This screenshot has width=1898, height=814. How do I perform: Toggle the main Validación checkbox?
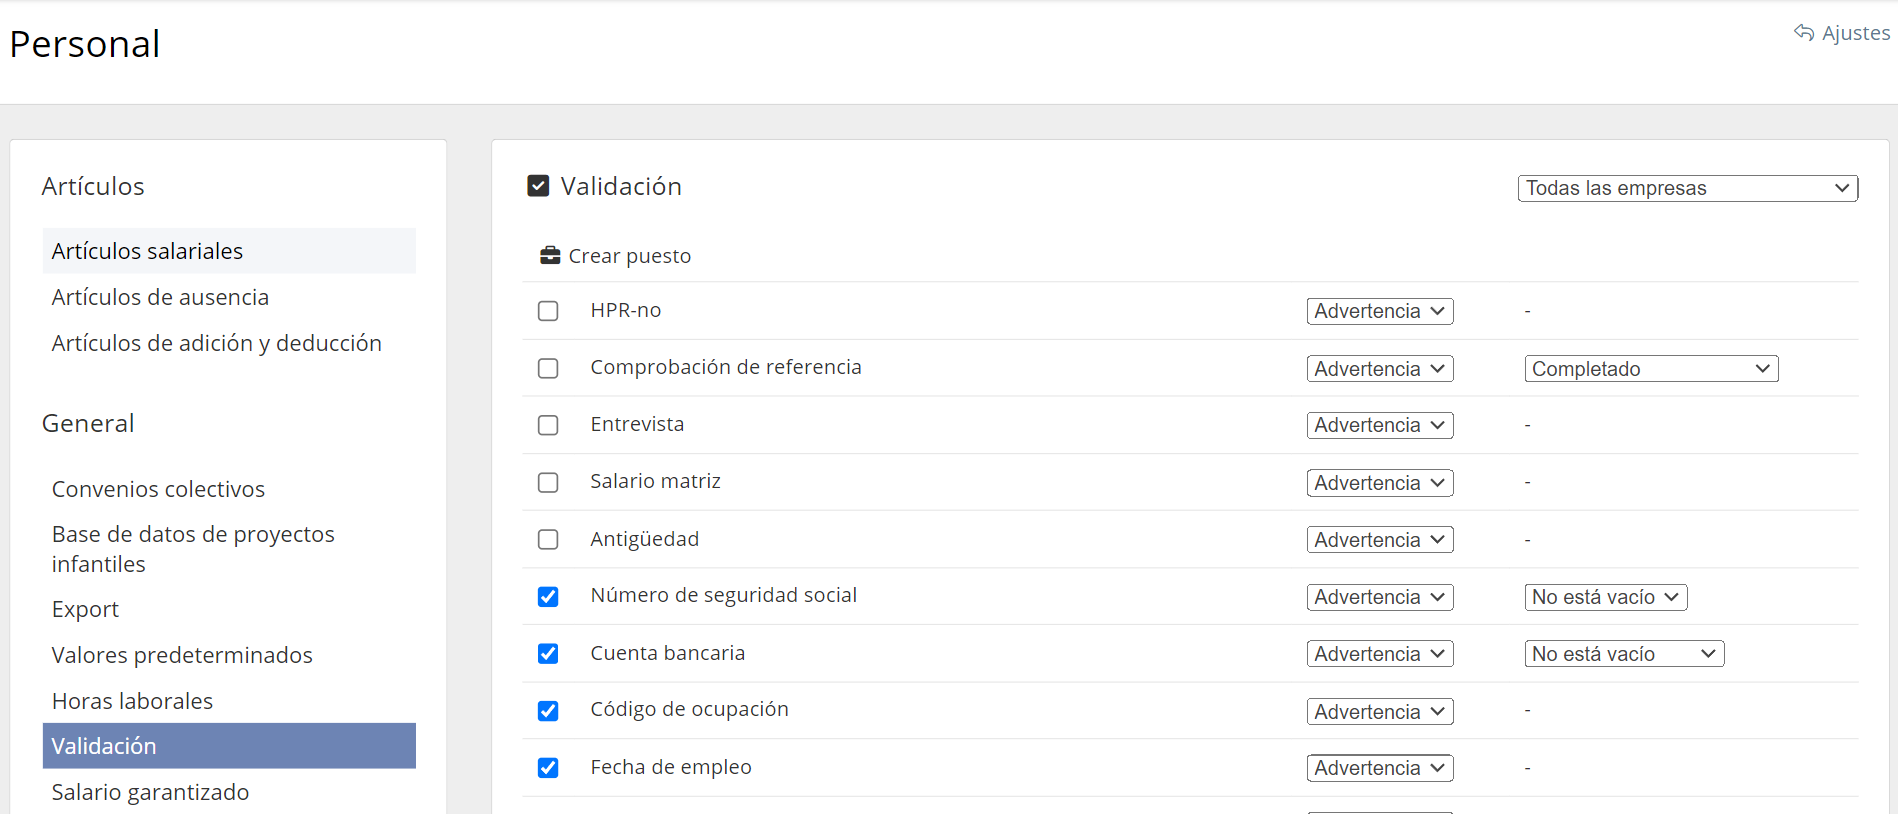[538, 186]
